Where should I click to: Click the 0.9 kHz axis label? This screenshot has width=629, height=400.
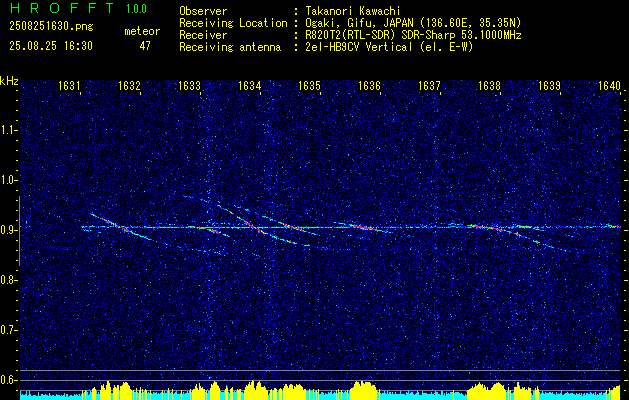click(x=7, y=230)
